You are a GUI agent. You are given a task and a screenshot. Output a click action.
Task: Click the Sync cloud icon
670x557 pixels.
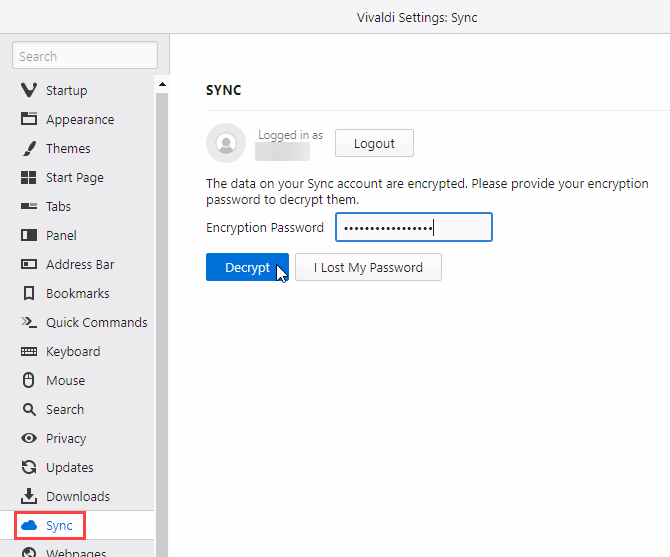[x=29, y=525]
